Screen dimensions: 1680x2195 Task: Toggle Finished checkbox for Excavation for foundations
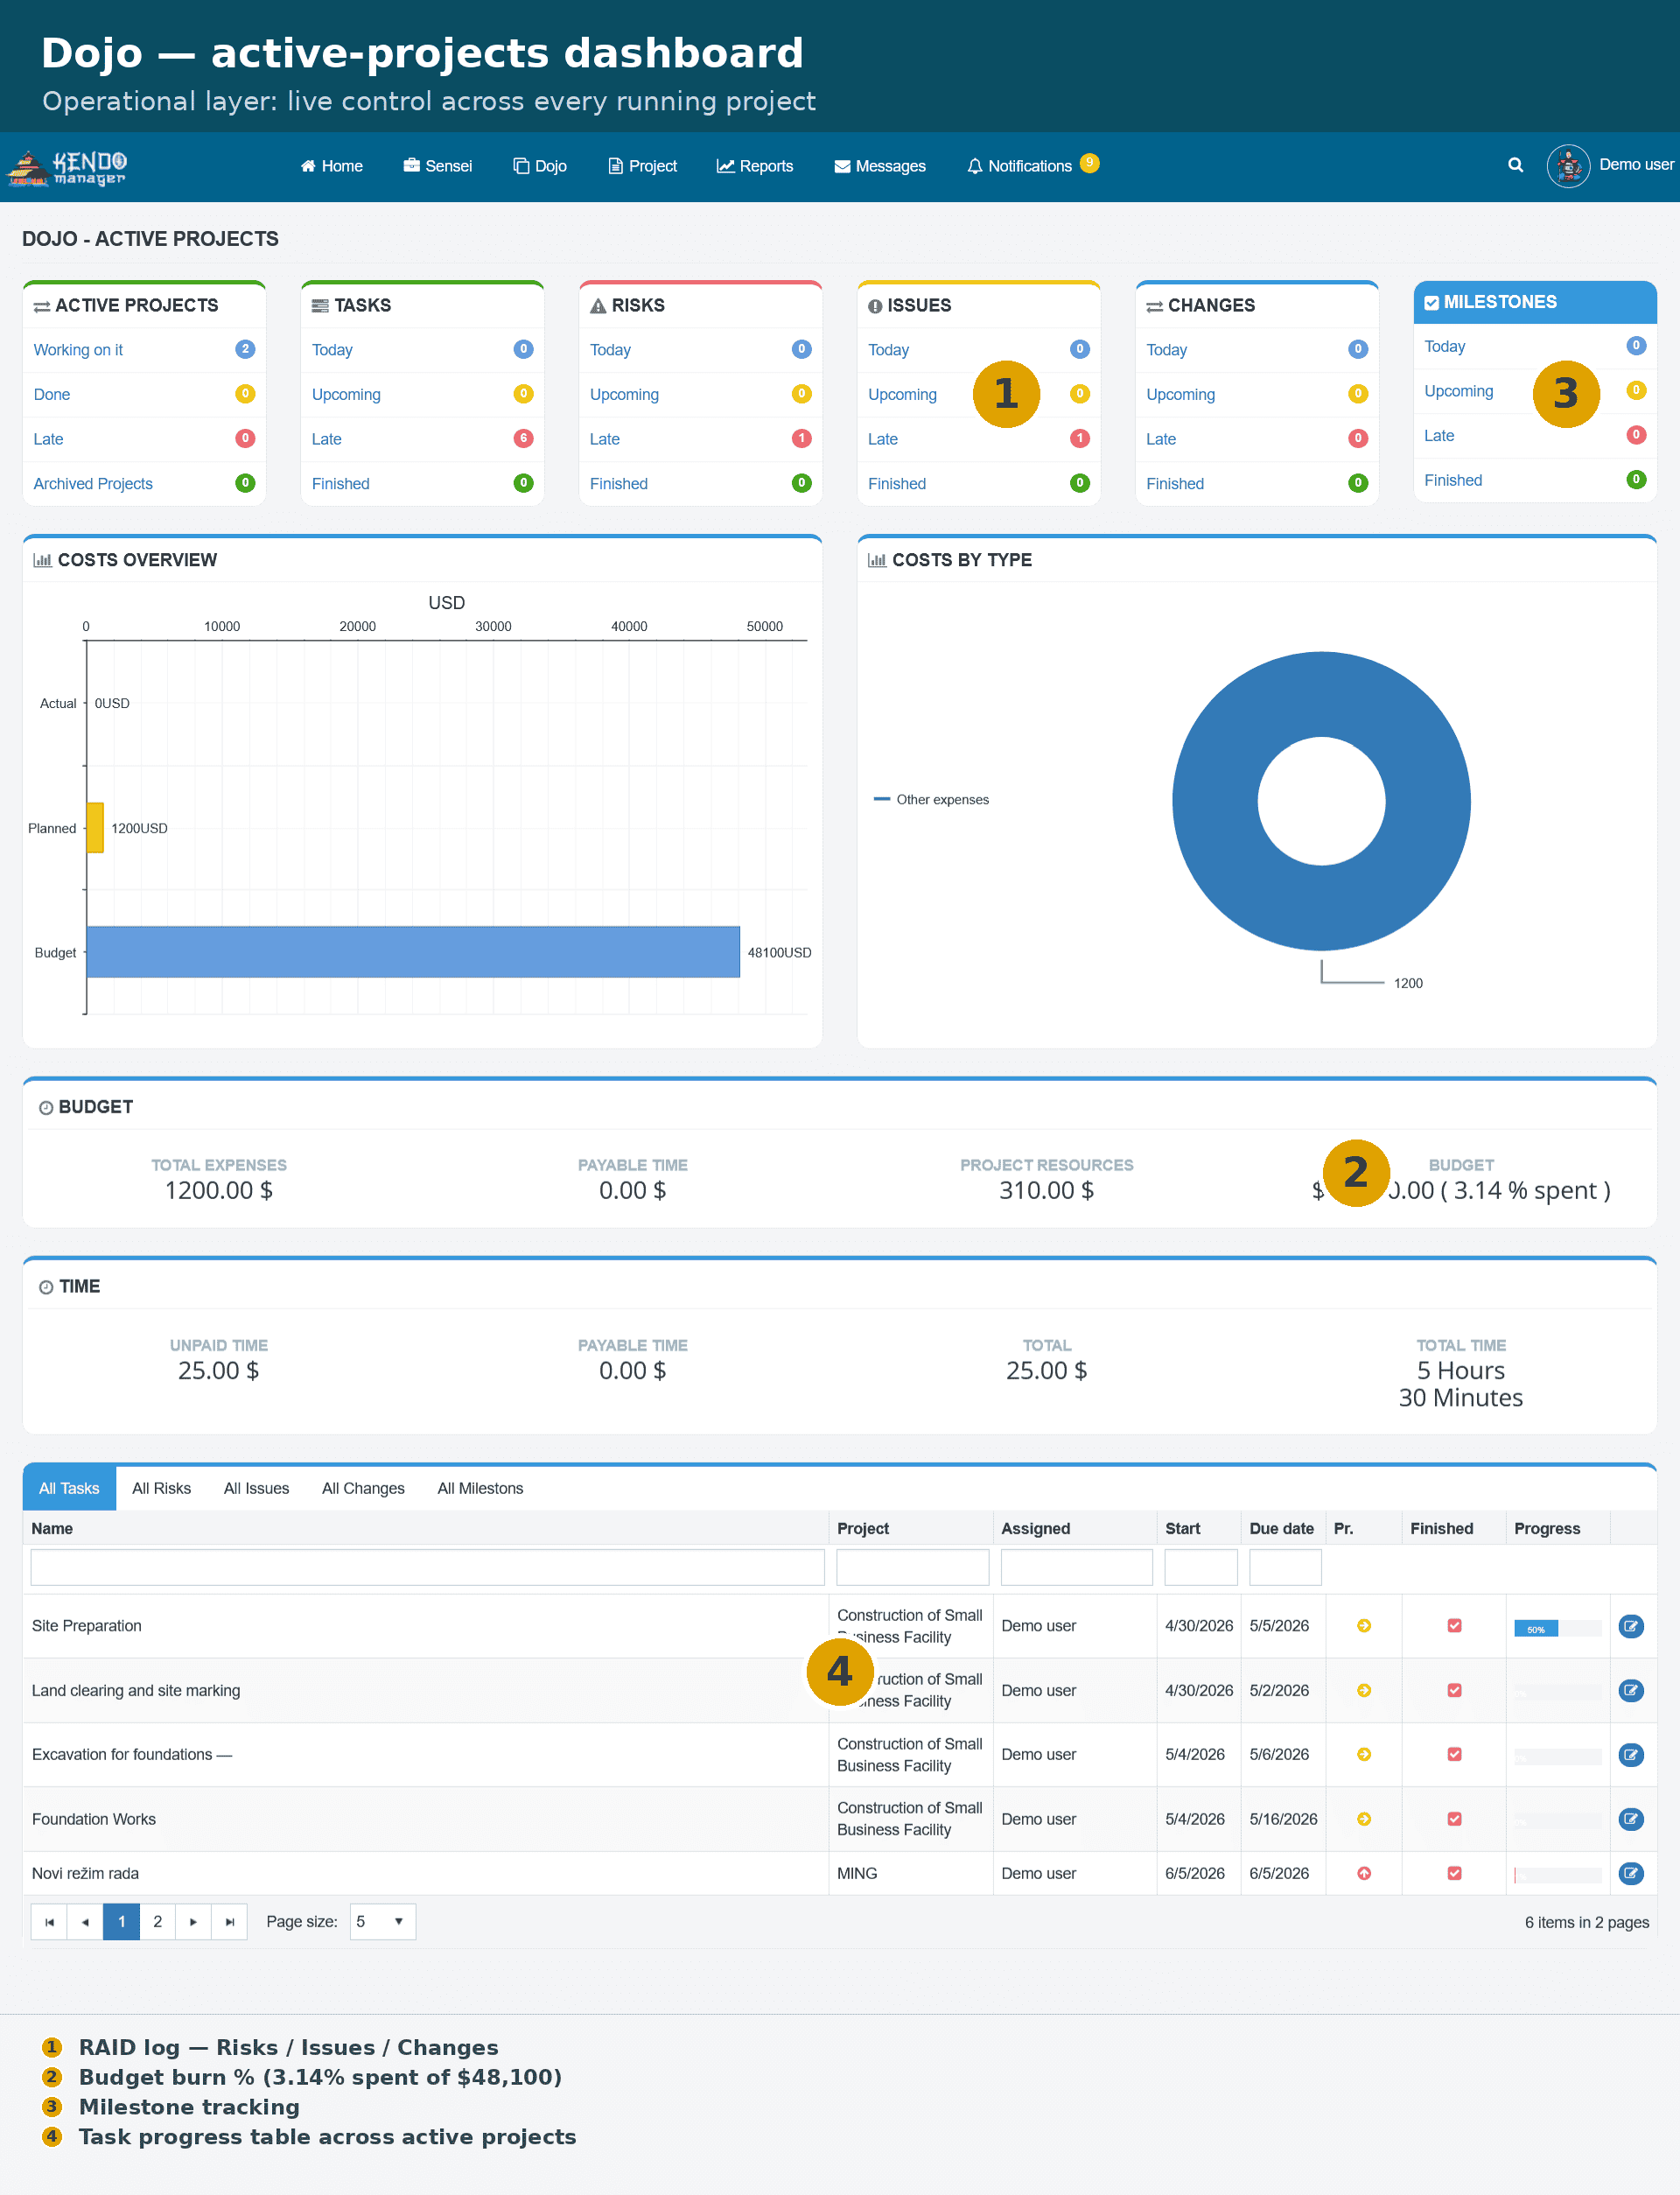(1454, 1754)
